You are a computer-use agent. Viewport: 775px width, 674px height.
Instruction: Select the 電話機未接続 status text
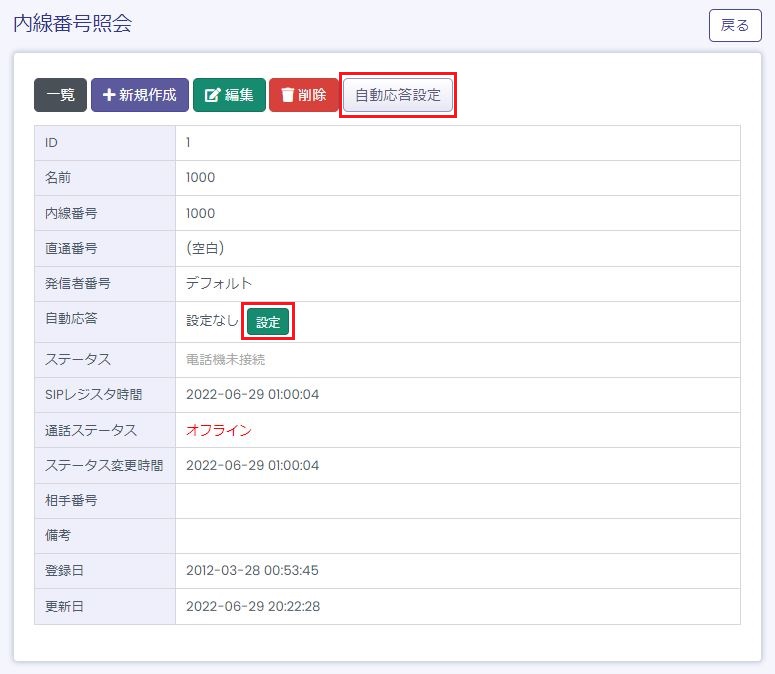click(225, 360)
